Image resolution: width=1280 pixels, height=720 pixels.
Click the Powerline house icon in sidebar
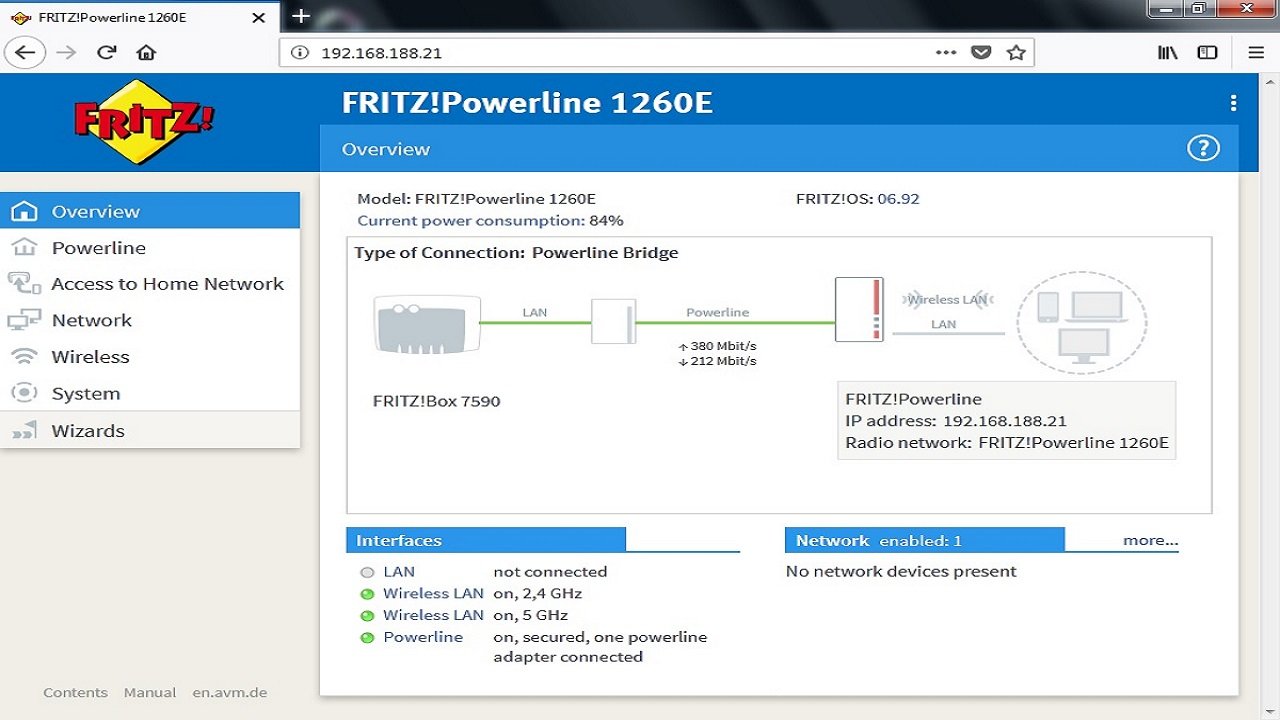click(x=24, y=248)
